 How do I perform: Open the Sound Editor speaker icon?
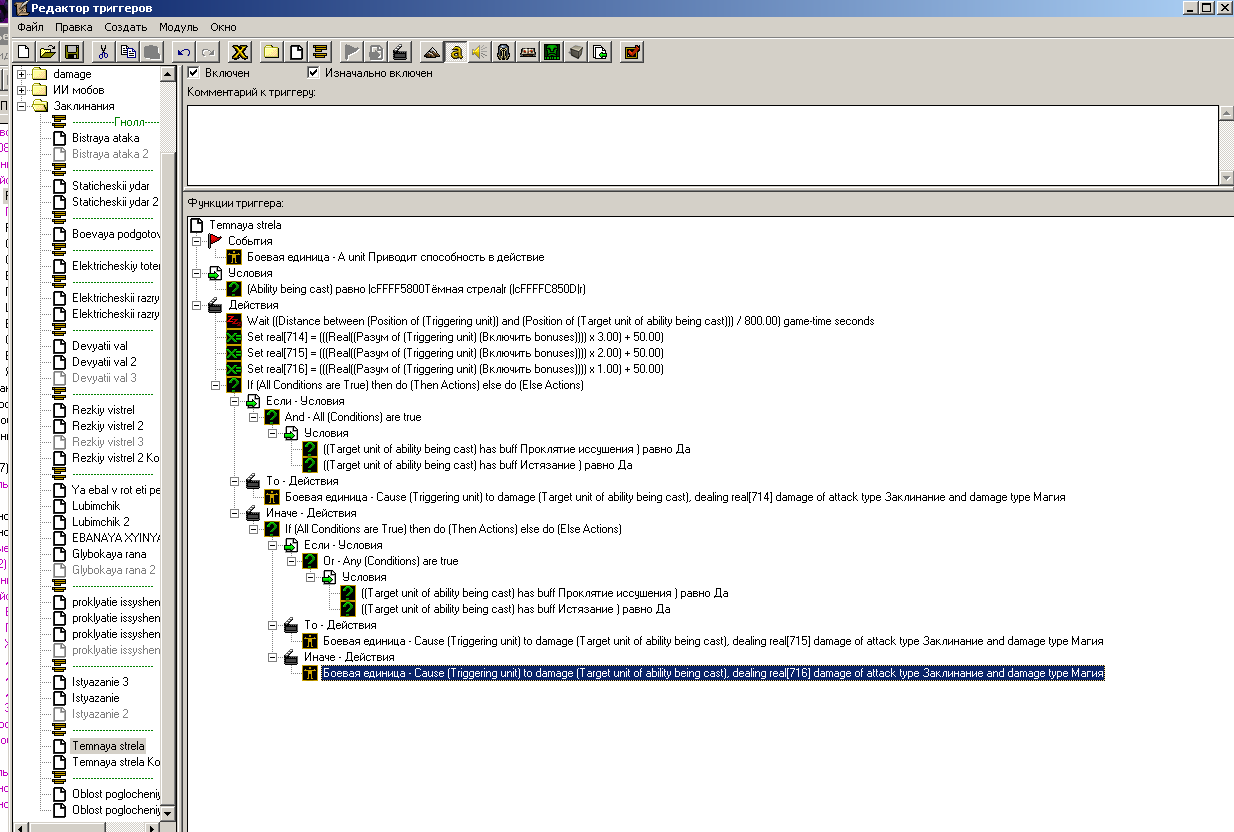point(479,52)
